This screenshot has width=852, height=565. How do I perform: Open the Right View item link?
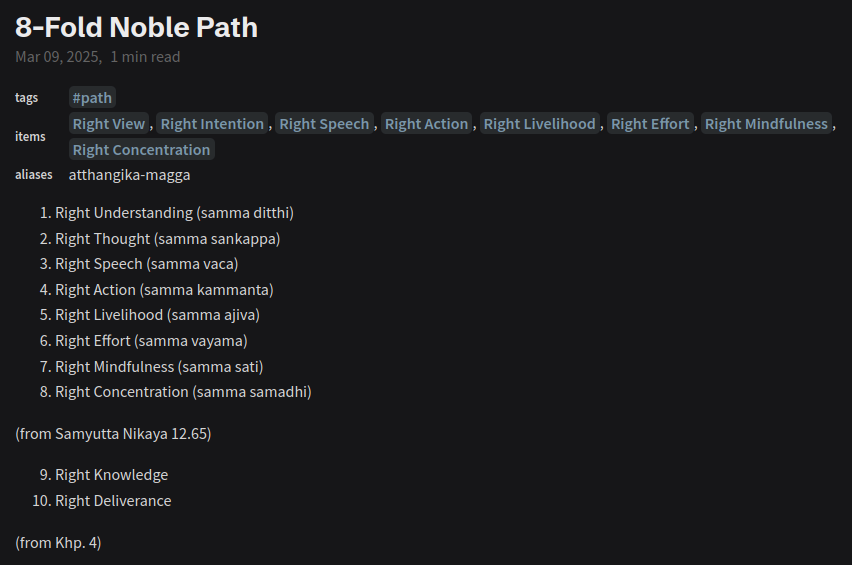pos(109,124)
